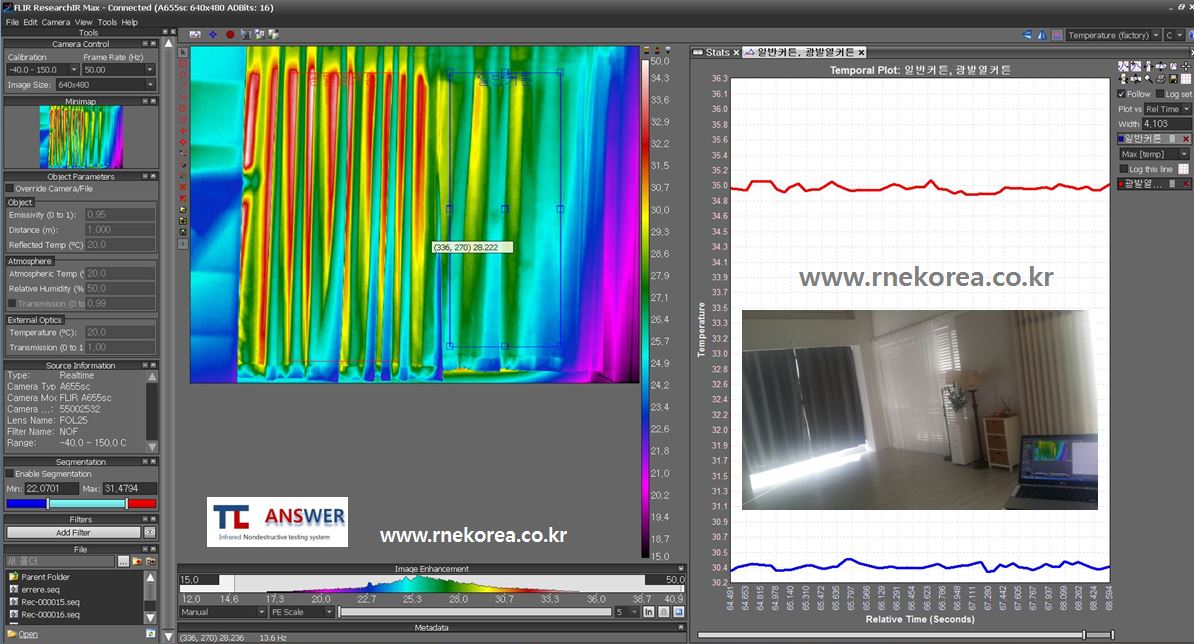Enable the Override Camera/File checkbox
The height and width of the screenshot is (644, 1194).
[x=10, y=188]
